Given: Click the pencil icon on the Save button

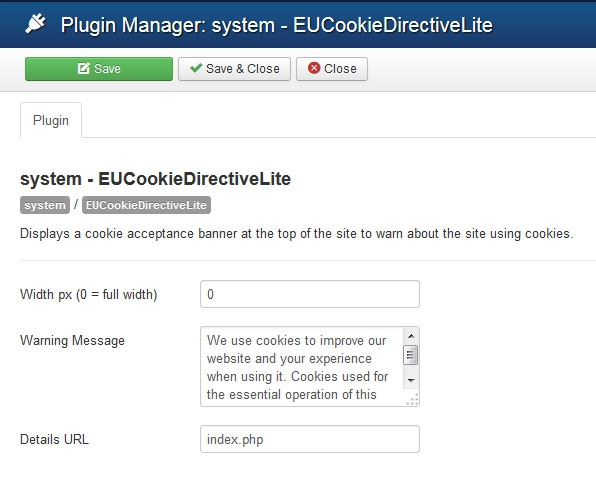Looking at the screenshot, I should [x=83, y=68].
